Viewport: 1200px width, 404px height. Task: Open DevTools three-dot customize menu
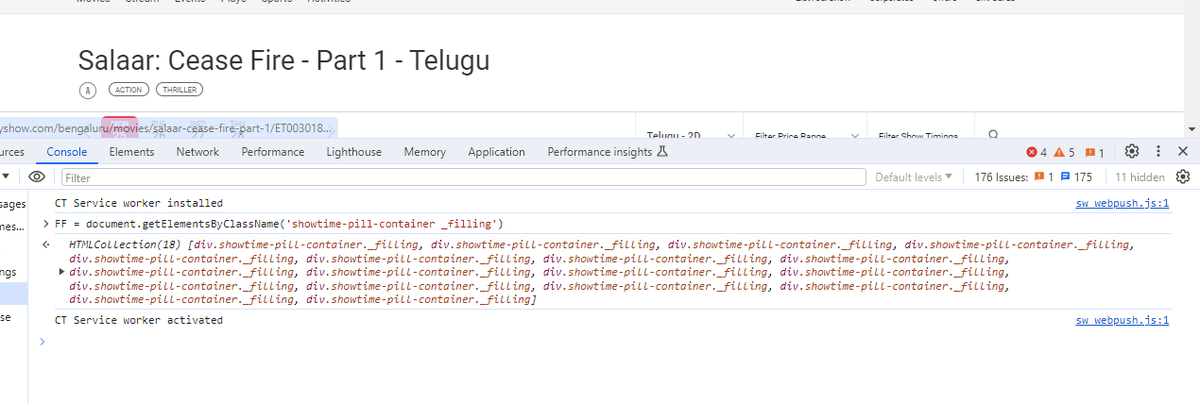tap(1158, 152)
